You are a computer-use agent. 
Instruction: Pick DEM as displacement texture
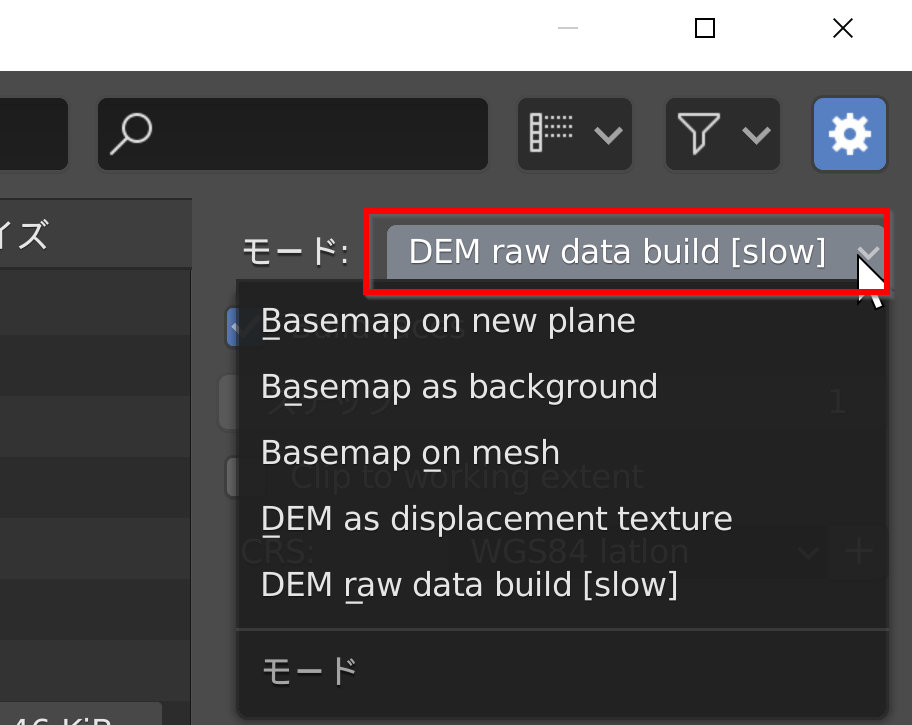tap(496, 518)
